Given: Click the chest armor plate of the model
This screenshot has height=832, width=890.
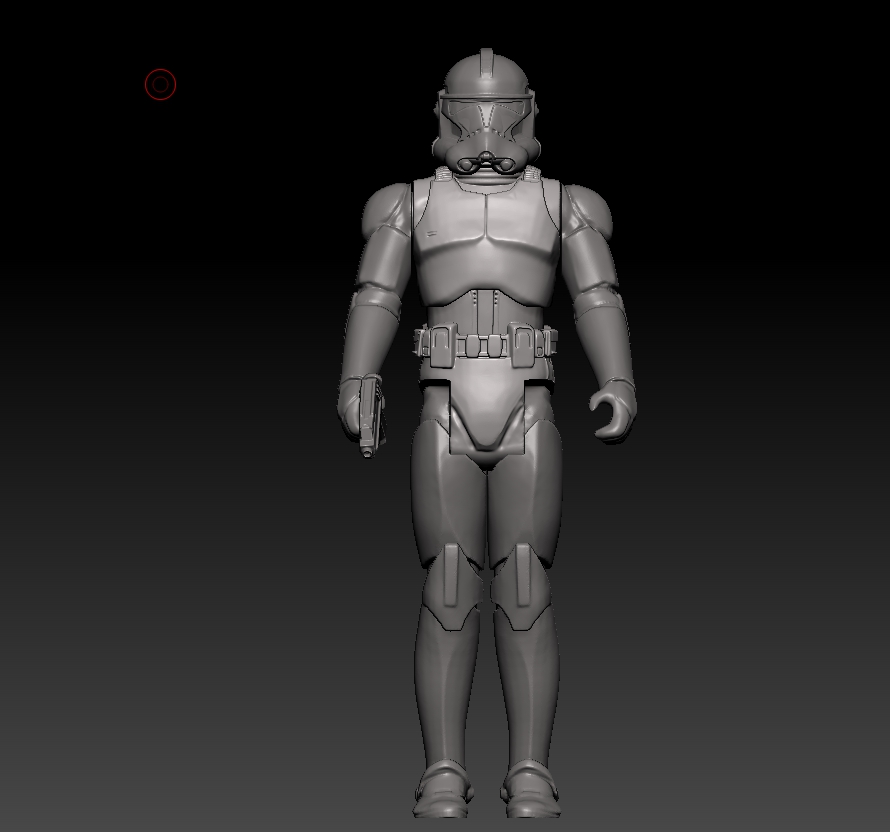Looking at the screenshot, I should tap(486, 243).
